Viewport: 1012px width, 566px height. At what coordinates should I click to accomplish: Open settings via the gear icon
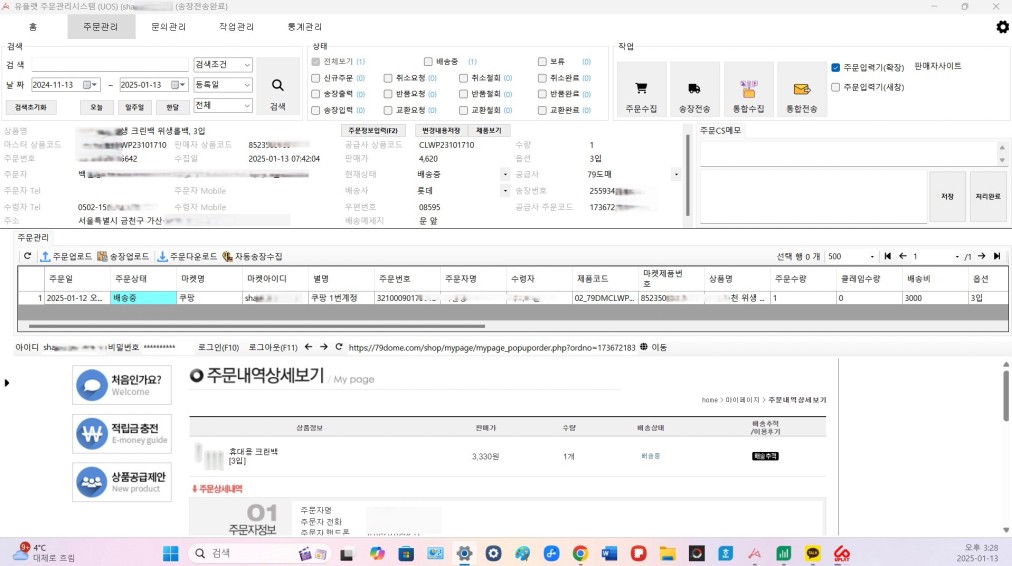[x=1002, y=27]
